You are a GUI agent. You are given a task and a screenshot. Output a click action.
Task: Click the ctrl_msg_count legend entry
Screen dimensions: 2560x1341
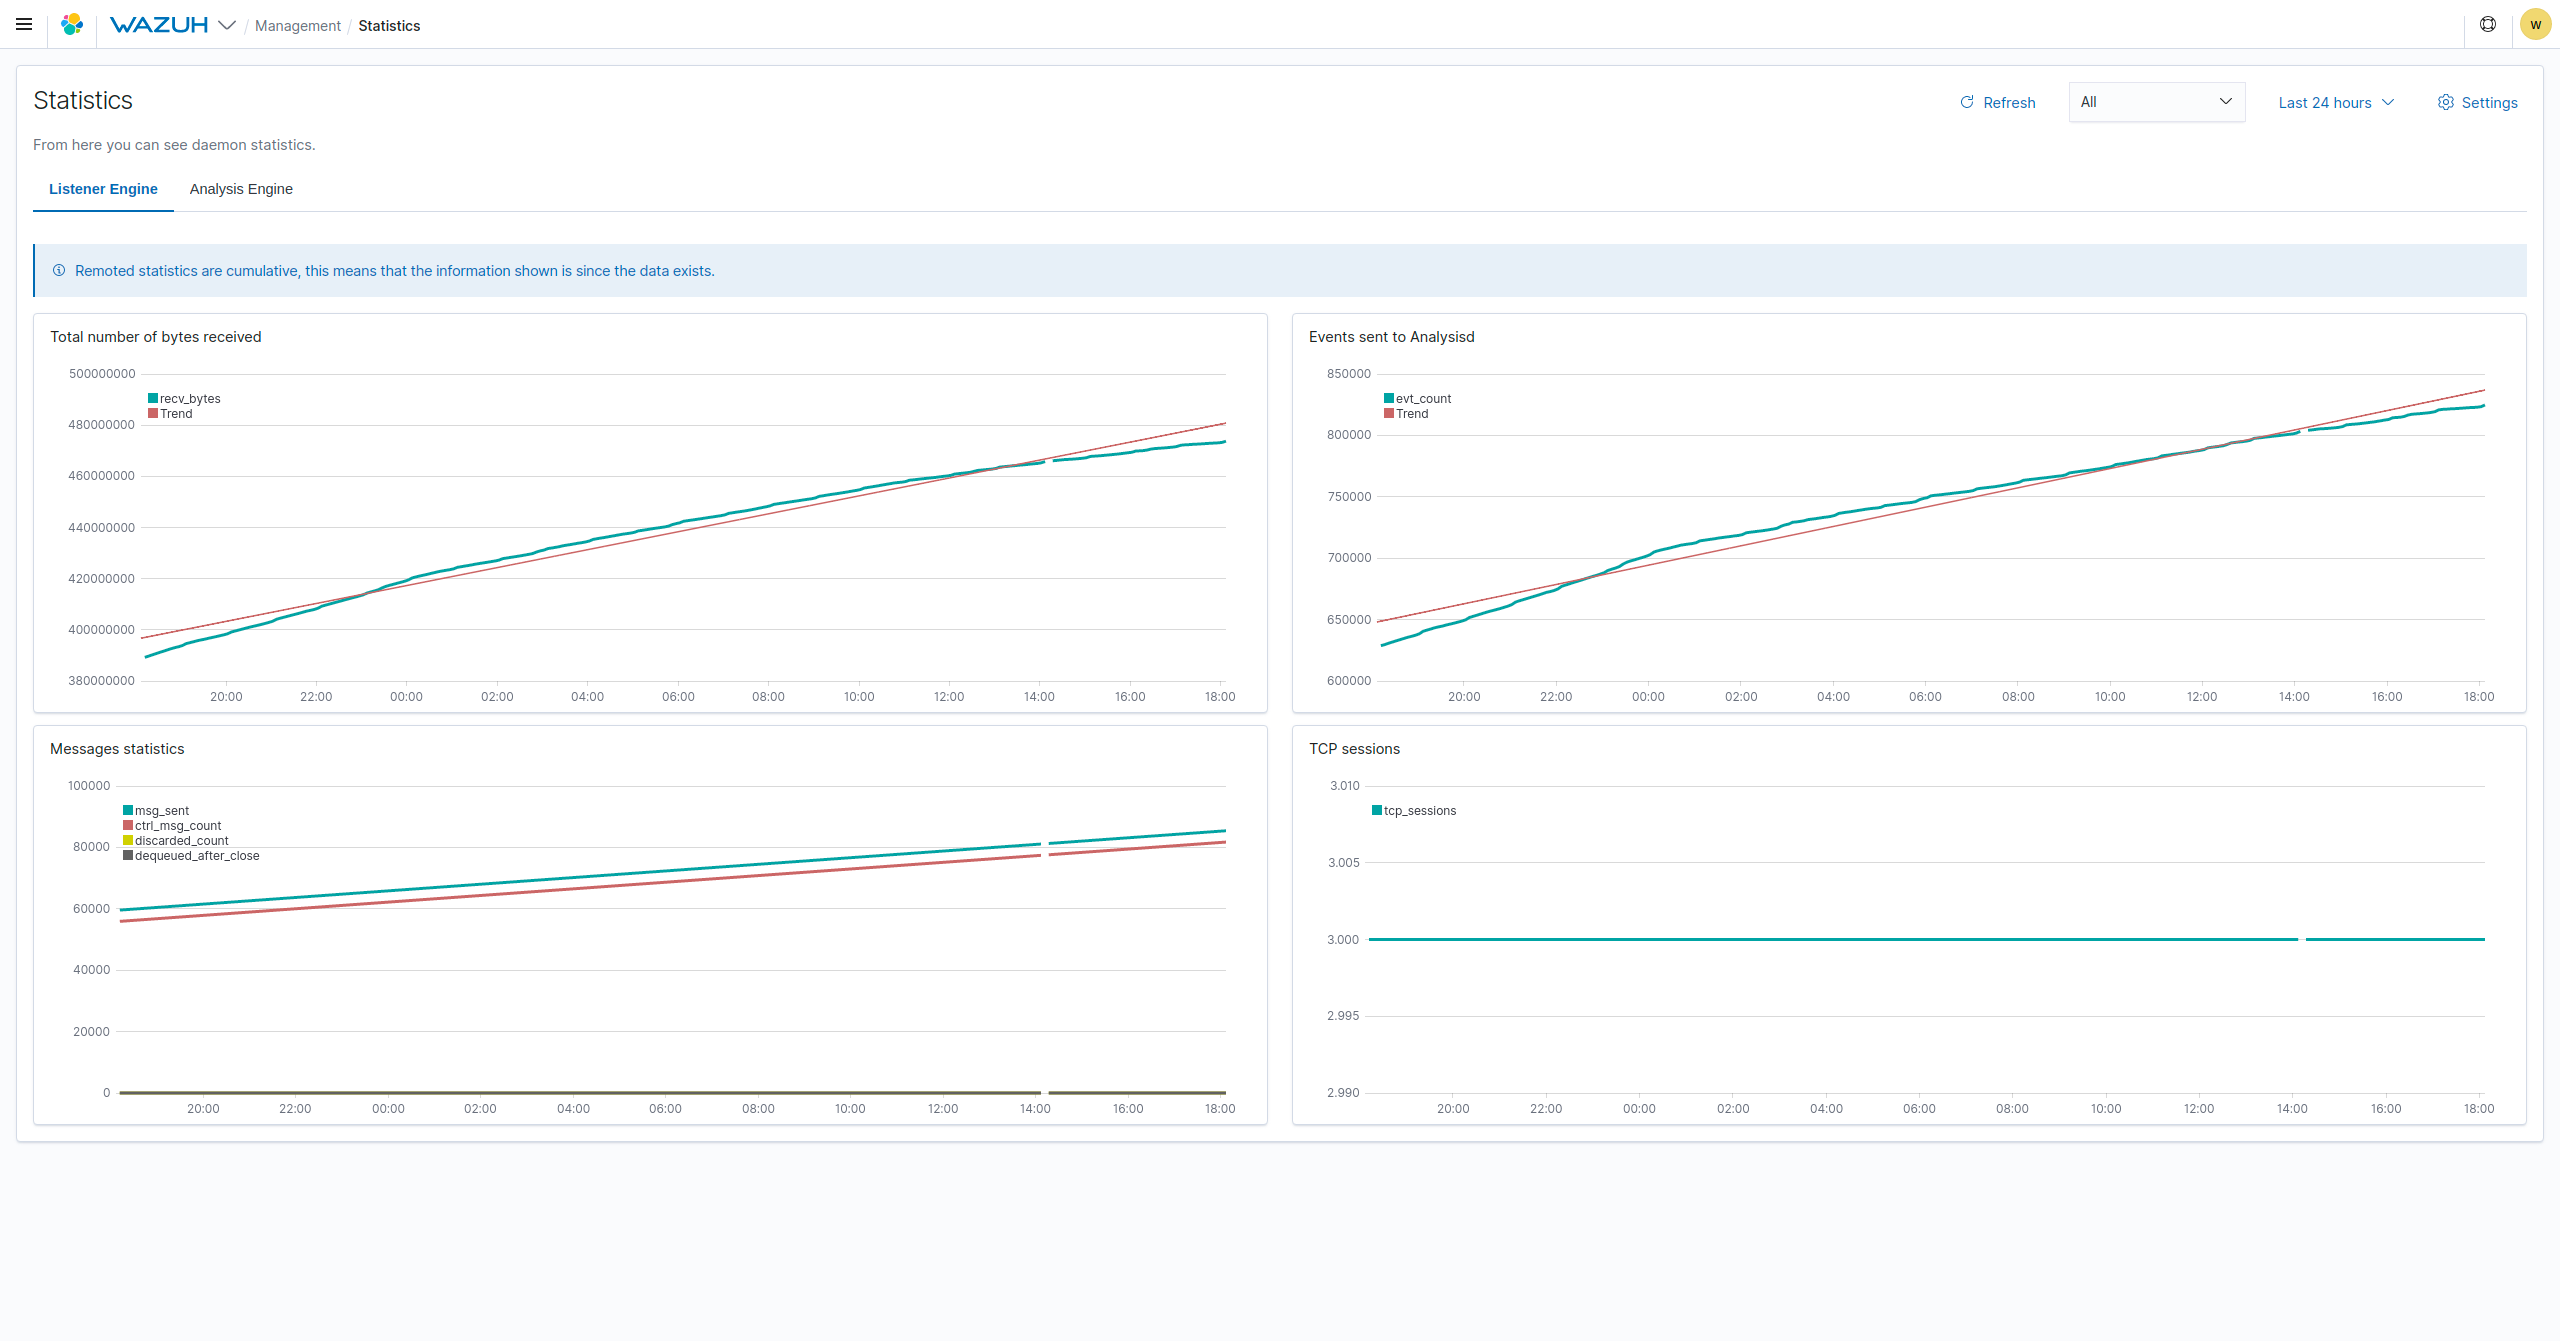coord(172,826)
